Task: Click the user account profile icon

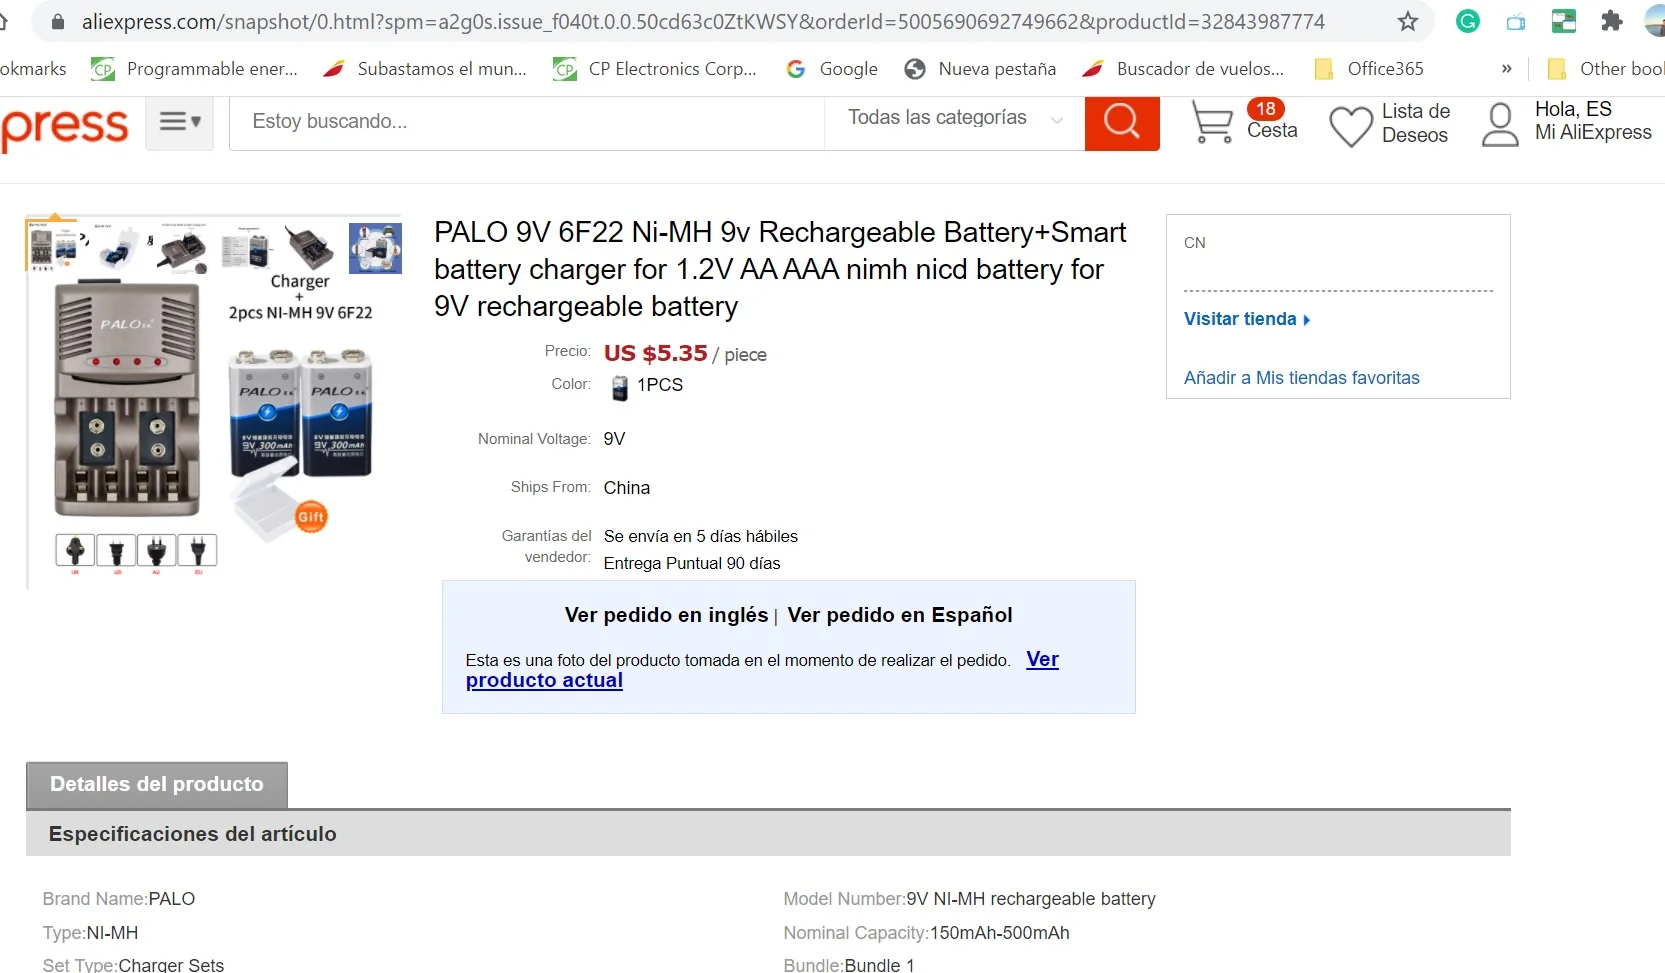Action: coord(1500,125)
